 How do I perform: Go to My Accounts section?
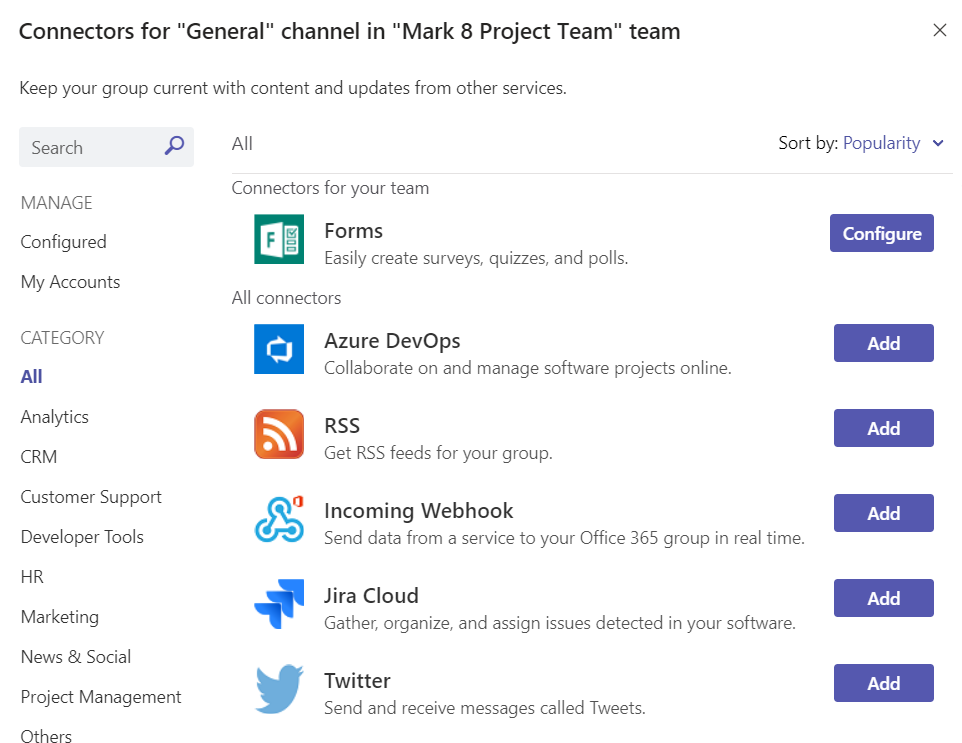point(70,282)
